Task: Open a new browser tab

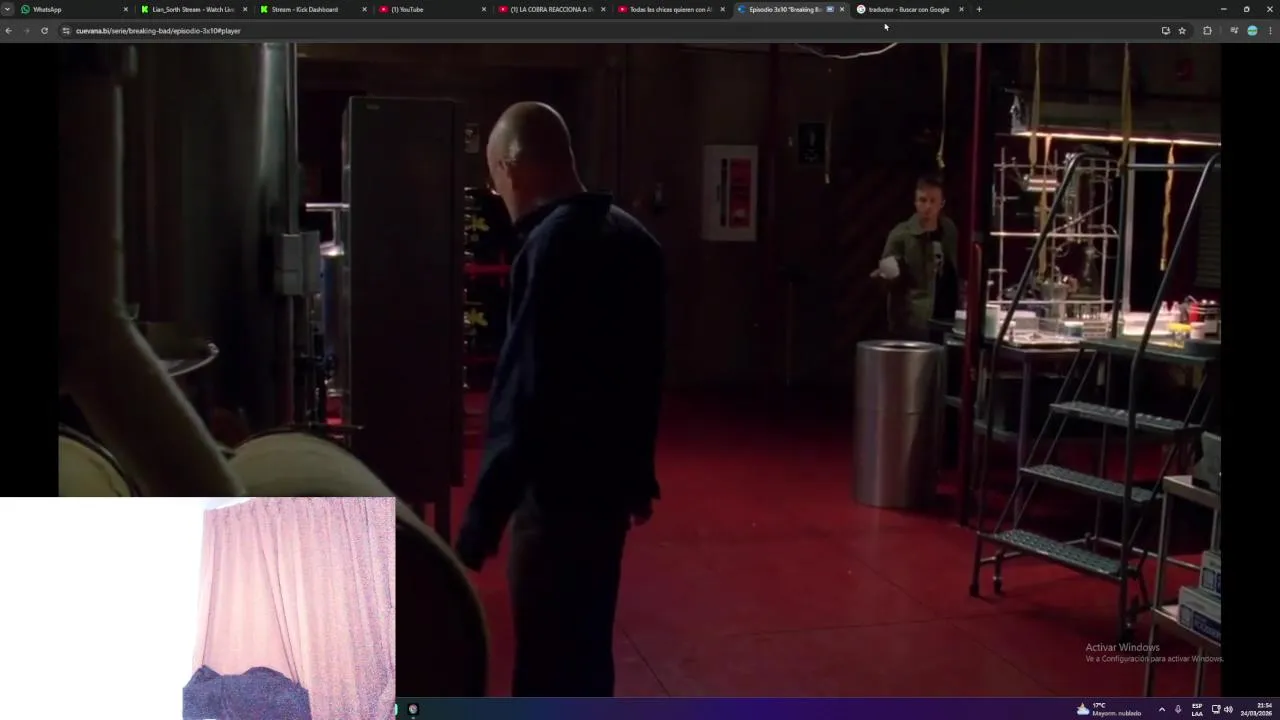Action: (979, 9)
